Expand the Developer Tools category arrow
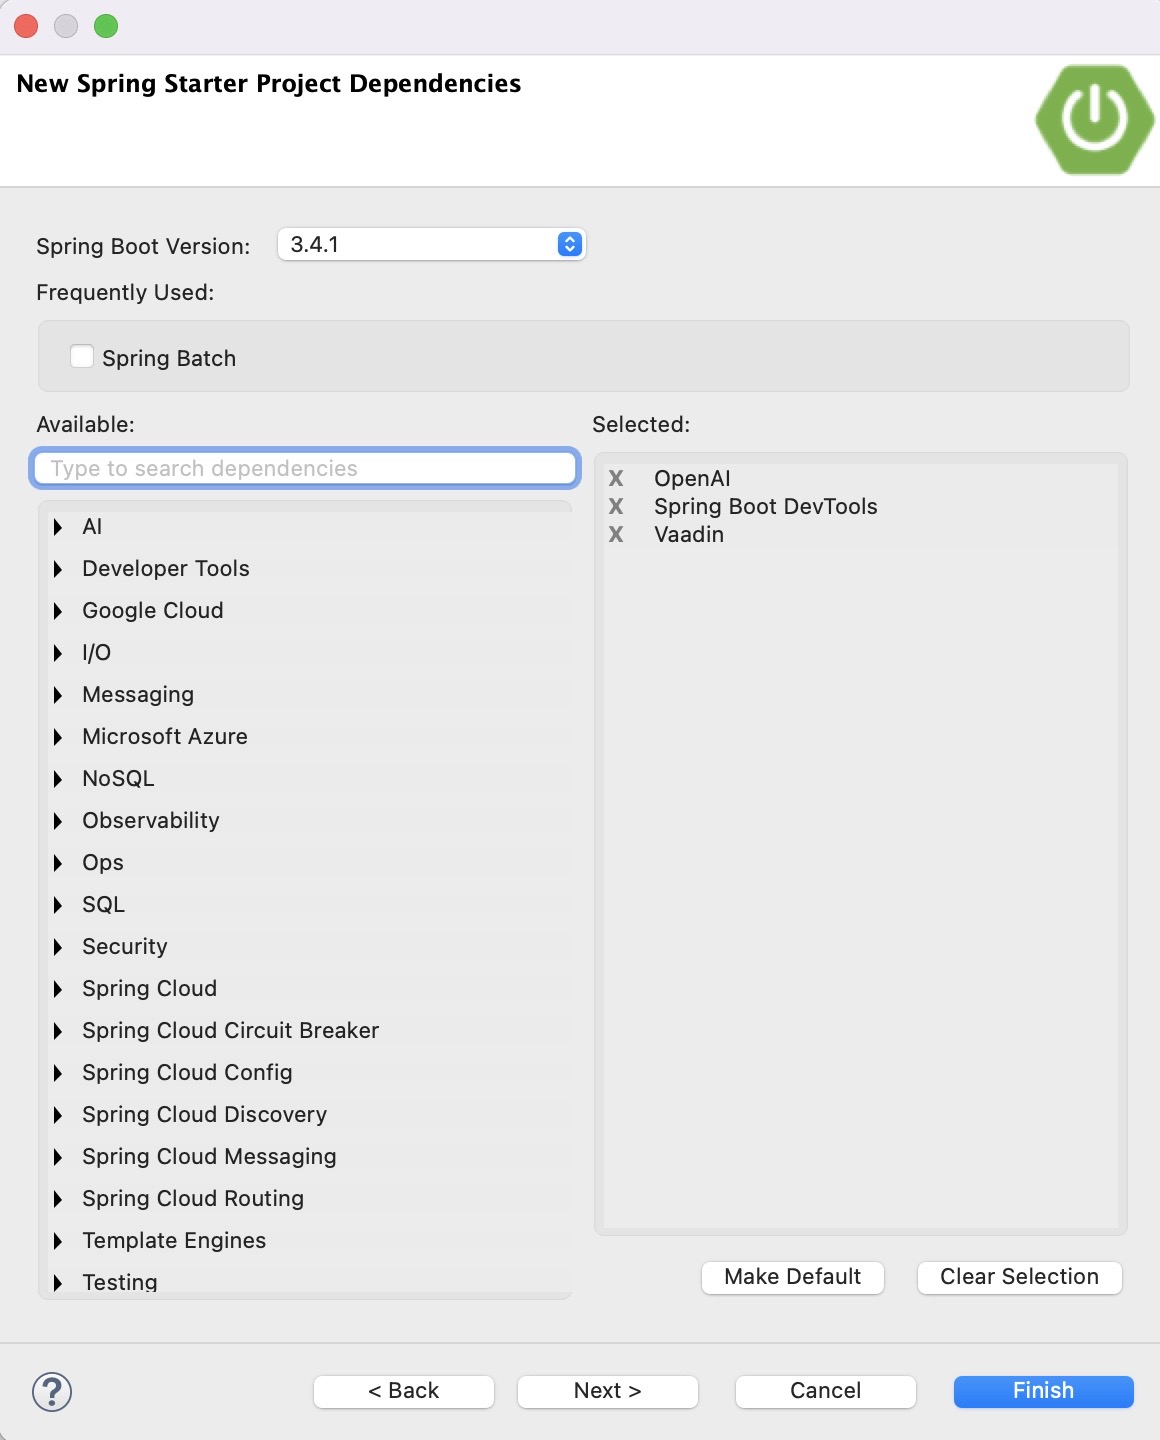 (x=58, y=569)
